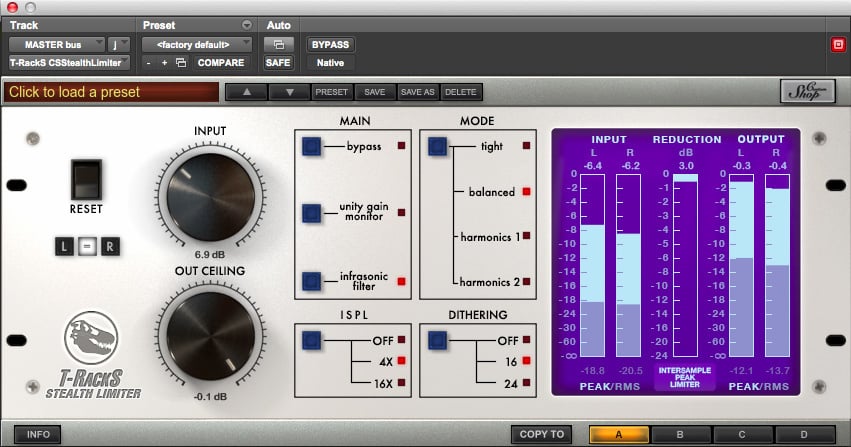Load the next preset with down arrow
The height and width of the screenshot is (447, 851).
click(289, 92)
